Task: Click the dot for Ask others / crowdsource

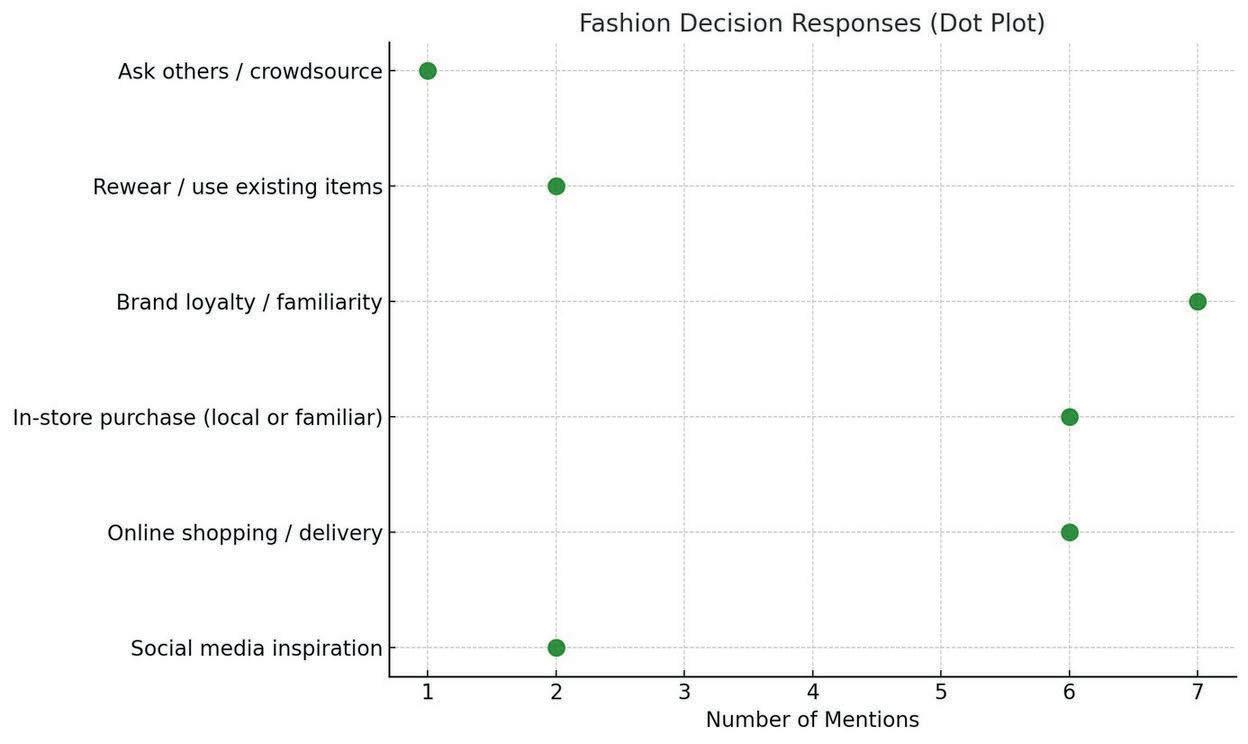Action: 427,71
